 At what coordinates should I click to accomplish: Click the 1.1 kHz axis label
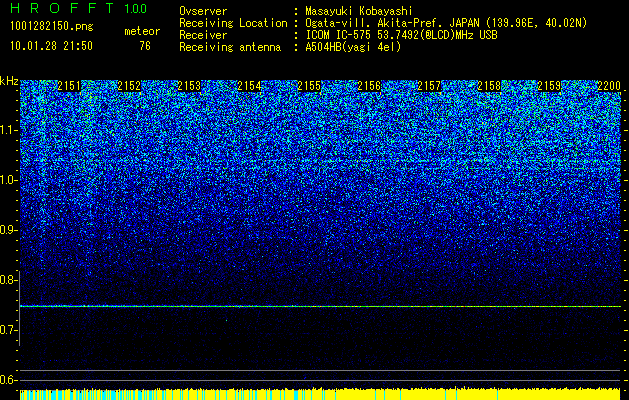pyautogui.click(x=9, y=130)
